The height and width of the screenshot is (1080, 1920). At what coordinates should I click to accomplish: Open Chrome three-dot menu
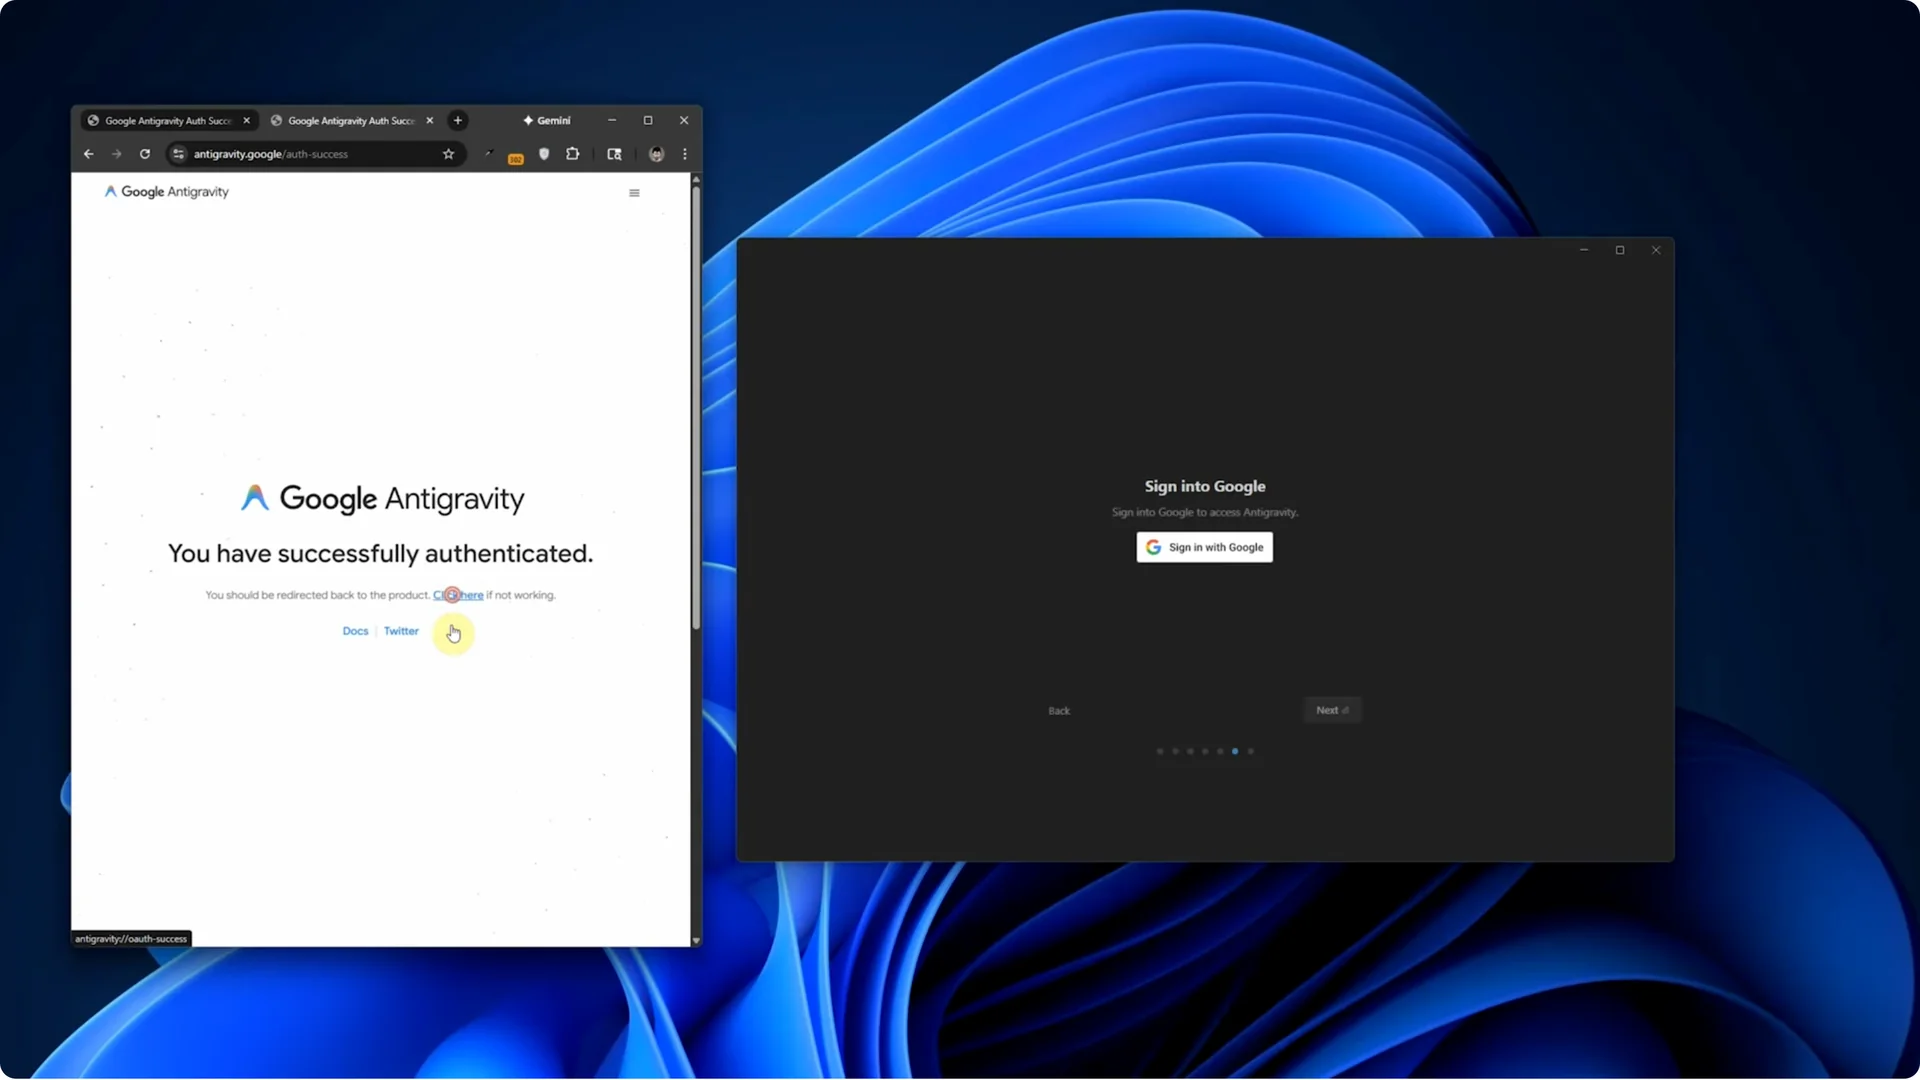pos(685,154)
